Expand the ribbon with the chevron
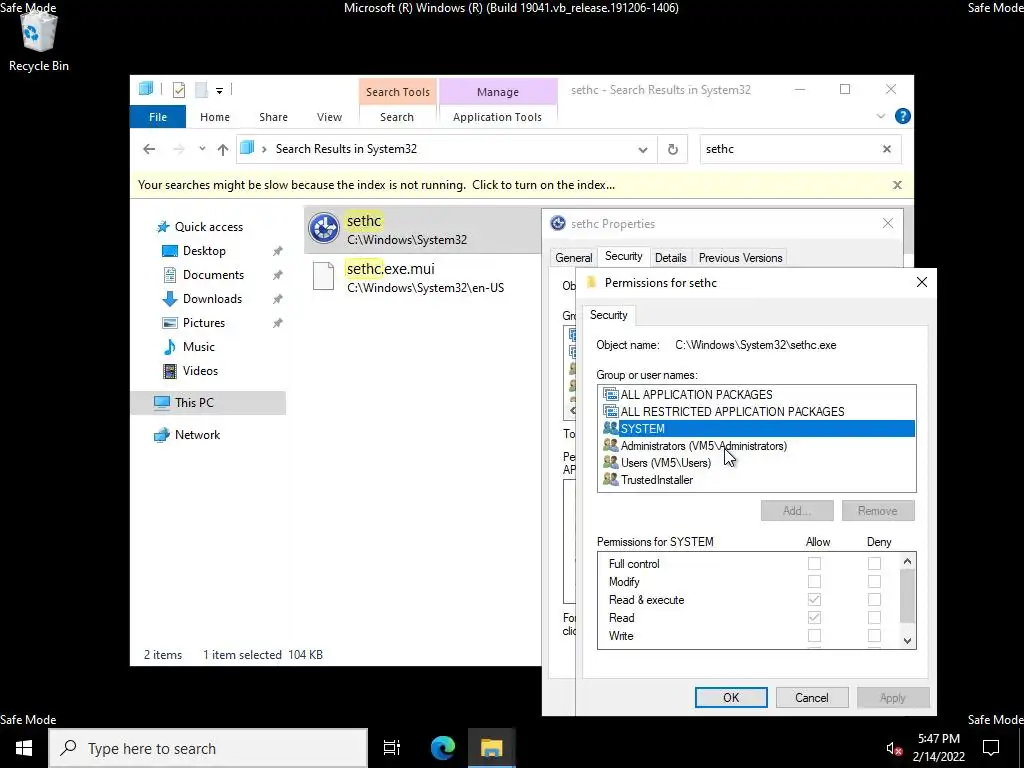This screenshot has width=1024, height=768. tap(880, 116)
